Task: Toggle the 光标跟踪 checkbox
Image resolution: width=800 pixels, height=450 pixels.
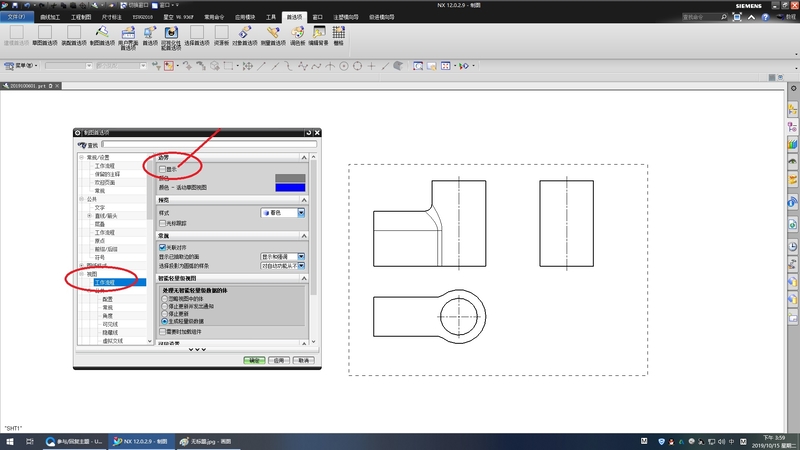Action: pyautogui.click(x=162, y=223)
